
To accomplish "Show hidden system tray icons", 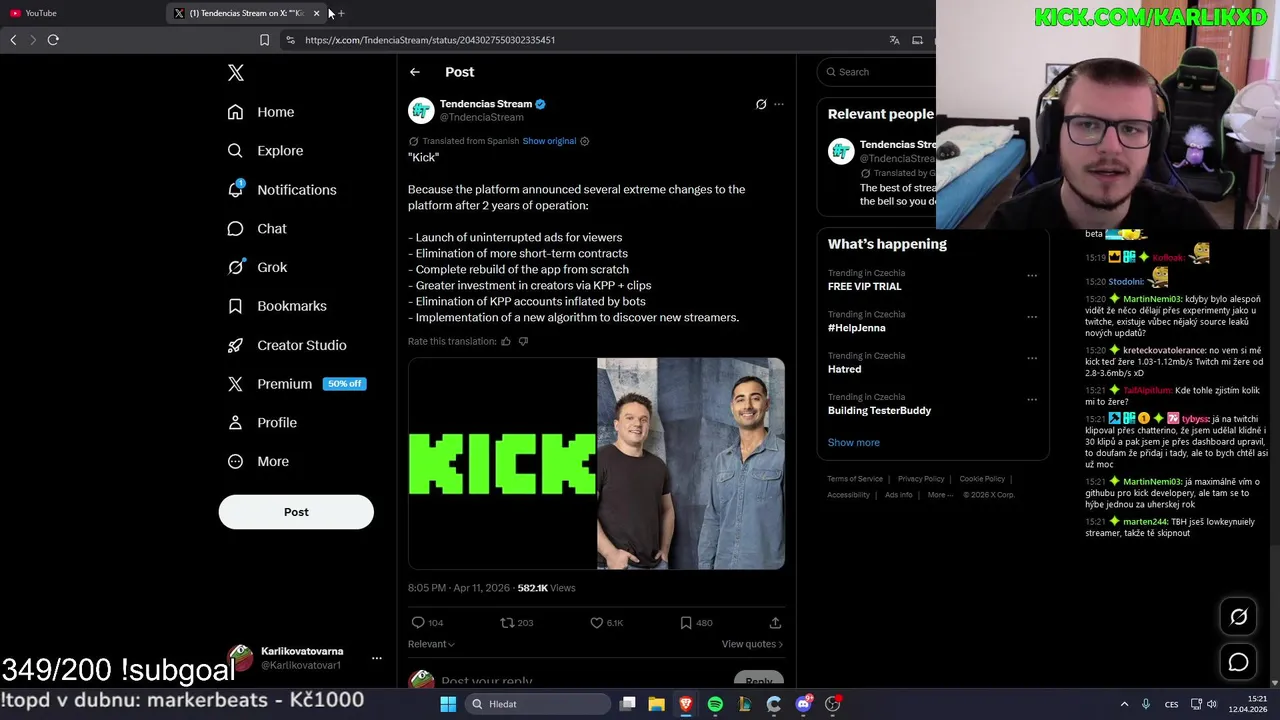I will tap(1124, 704).
